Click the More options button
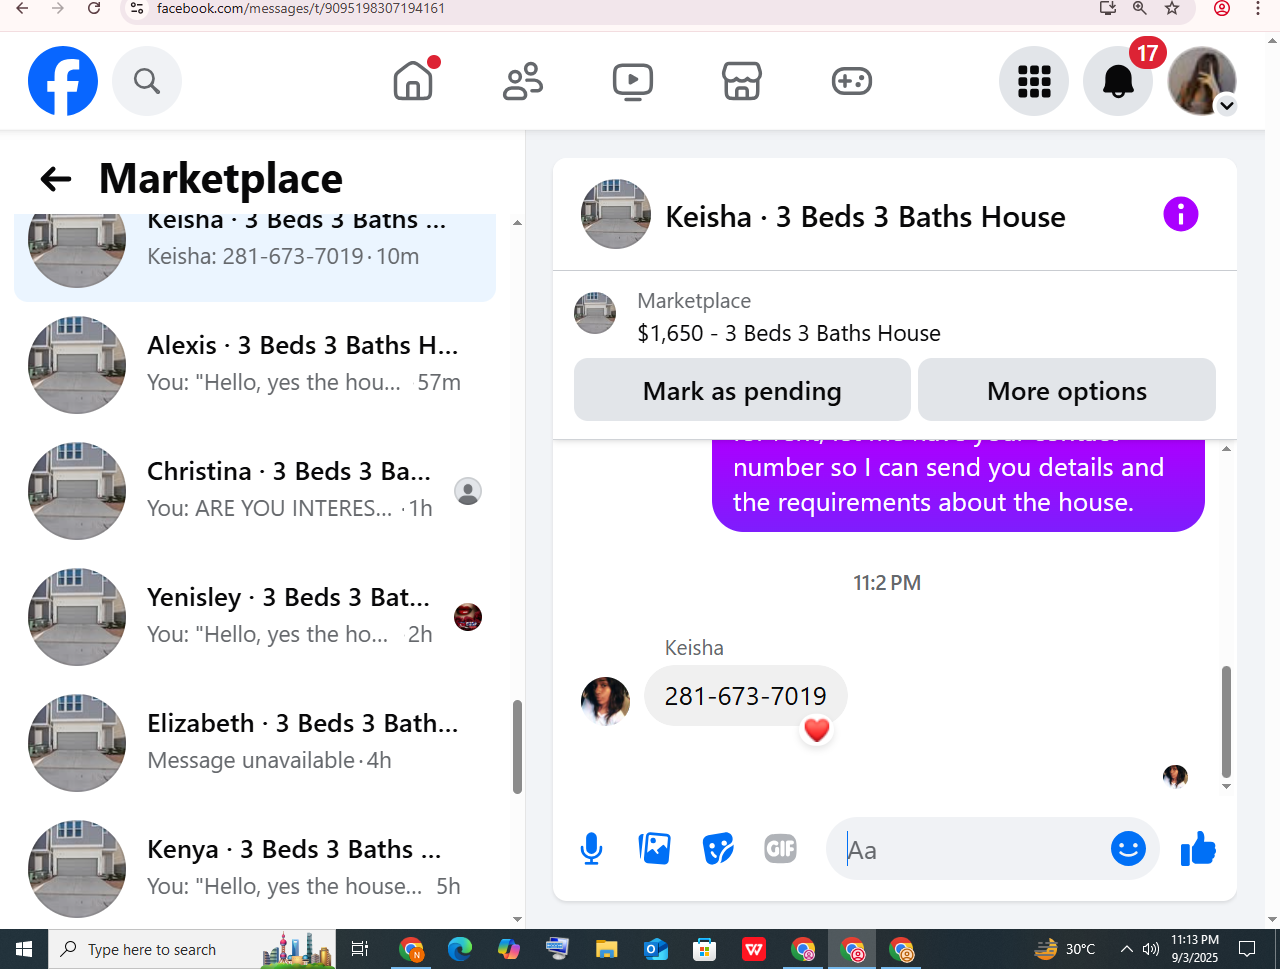The image size is (1280, 969). pos(1067,390)
